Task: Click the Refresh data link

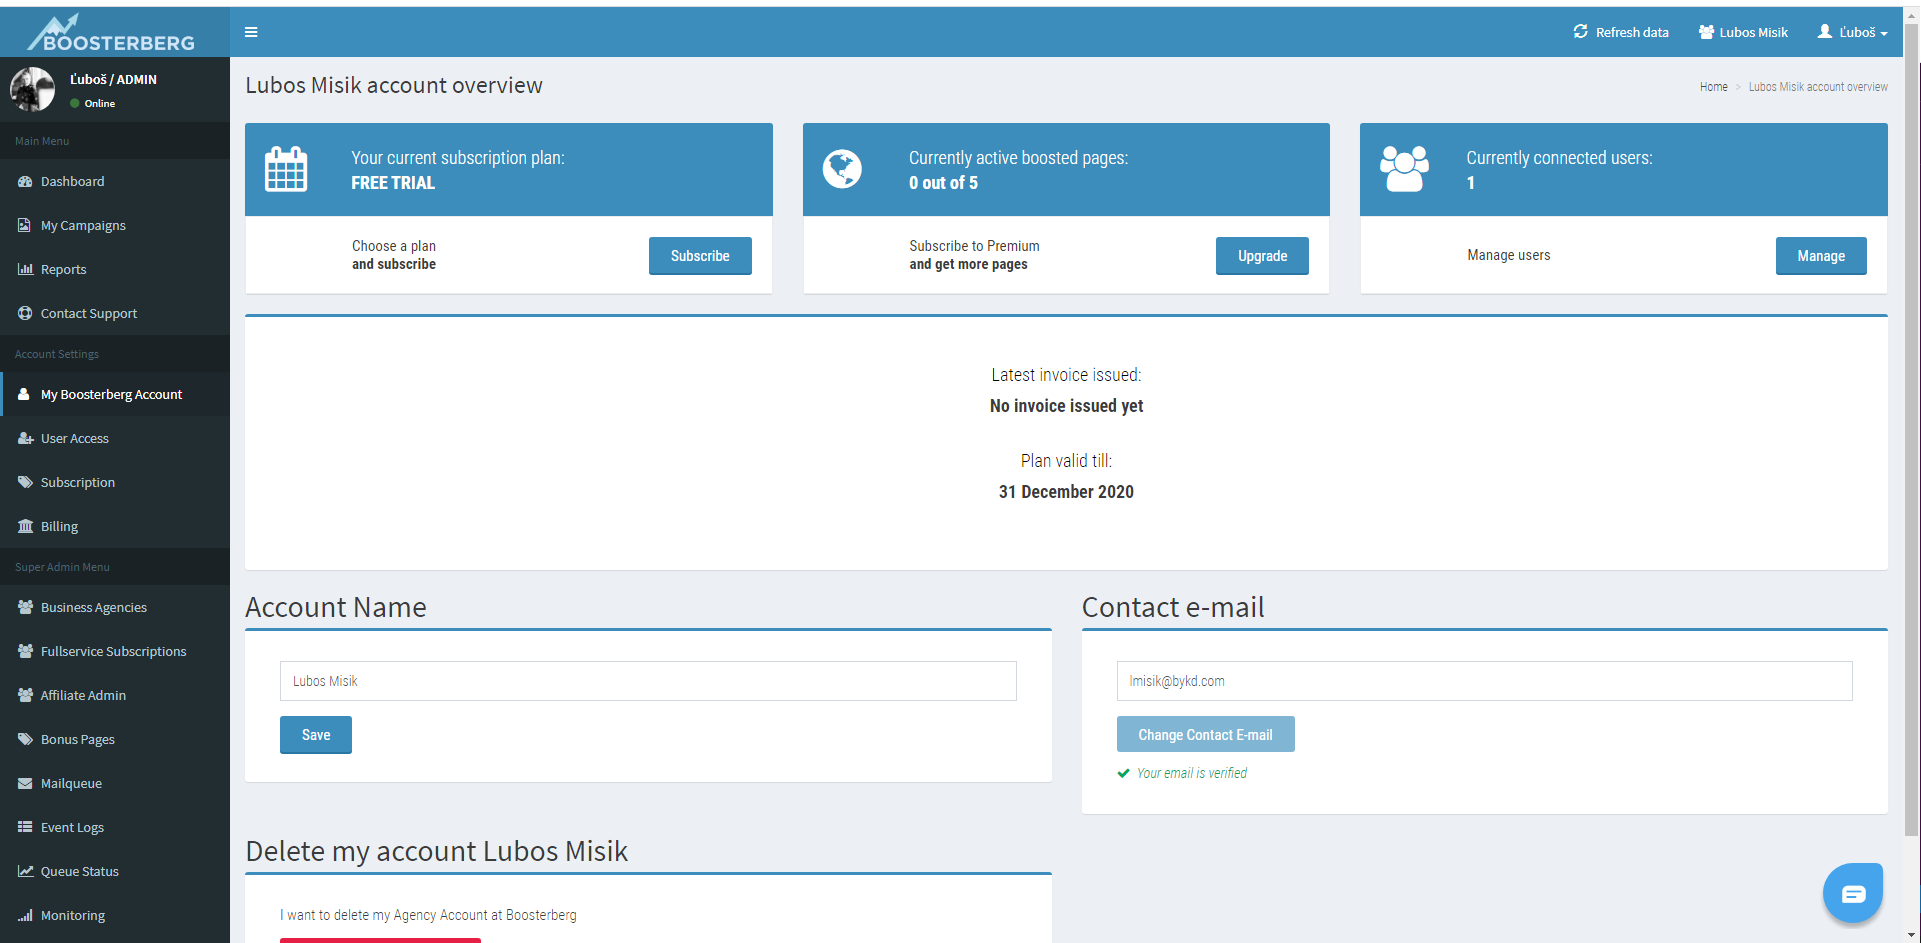Action: click(1621, 32)
